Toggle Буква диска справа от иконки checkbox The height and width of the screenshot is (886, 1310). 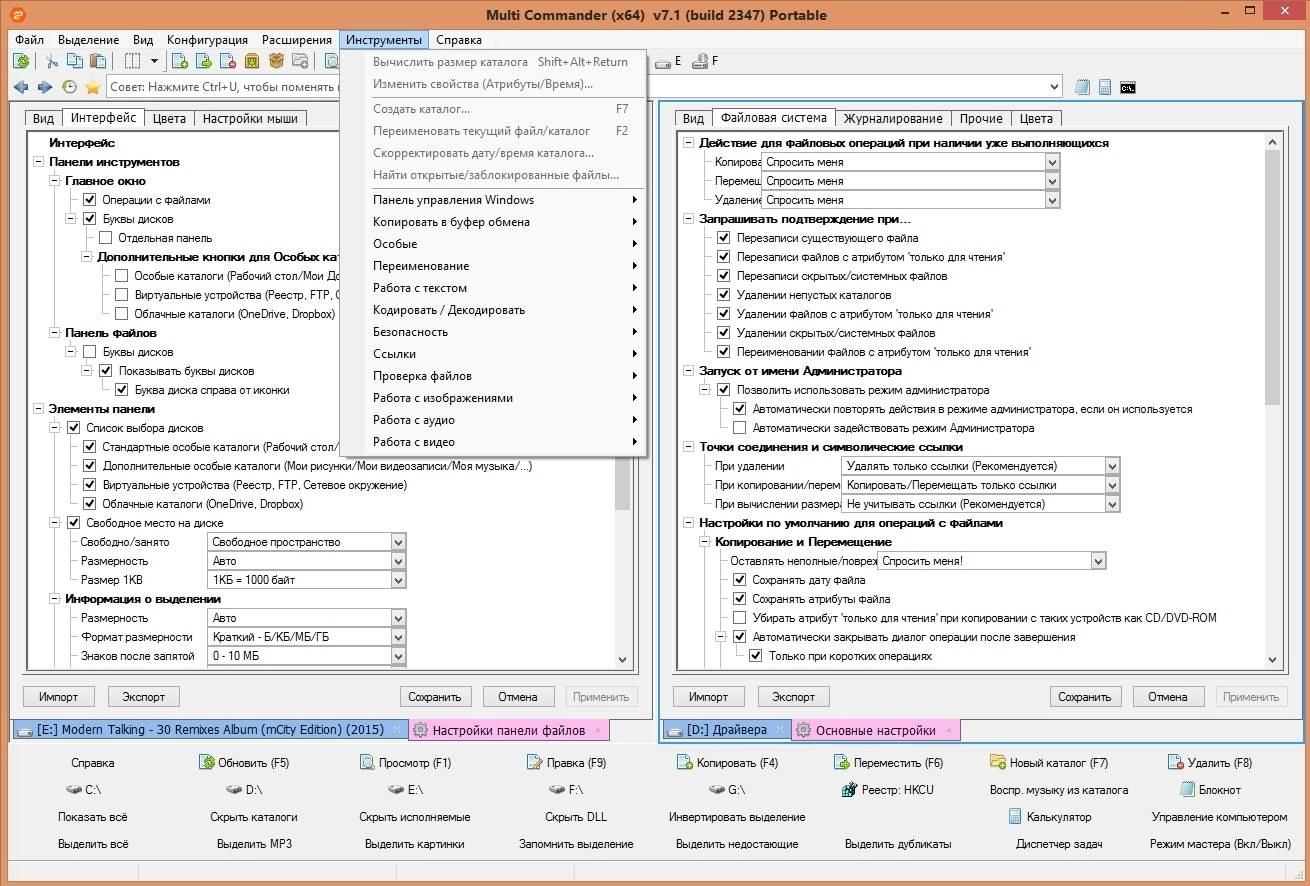pyautogui.click(x=121, y=390)
